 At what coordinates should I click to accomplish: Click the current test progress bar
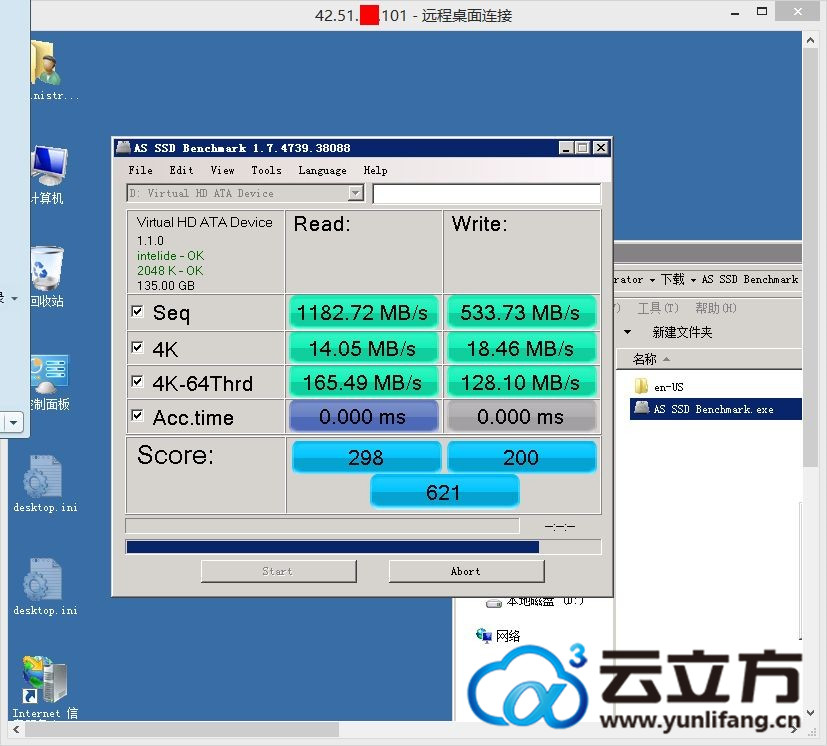tap(322, 526)
